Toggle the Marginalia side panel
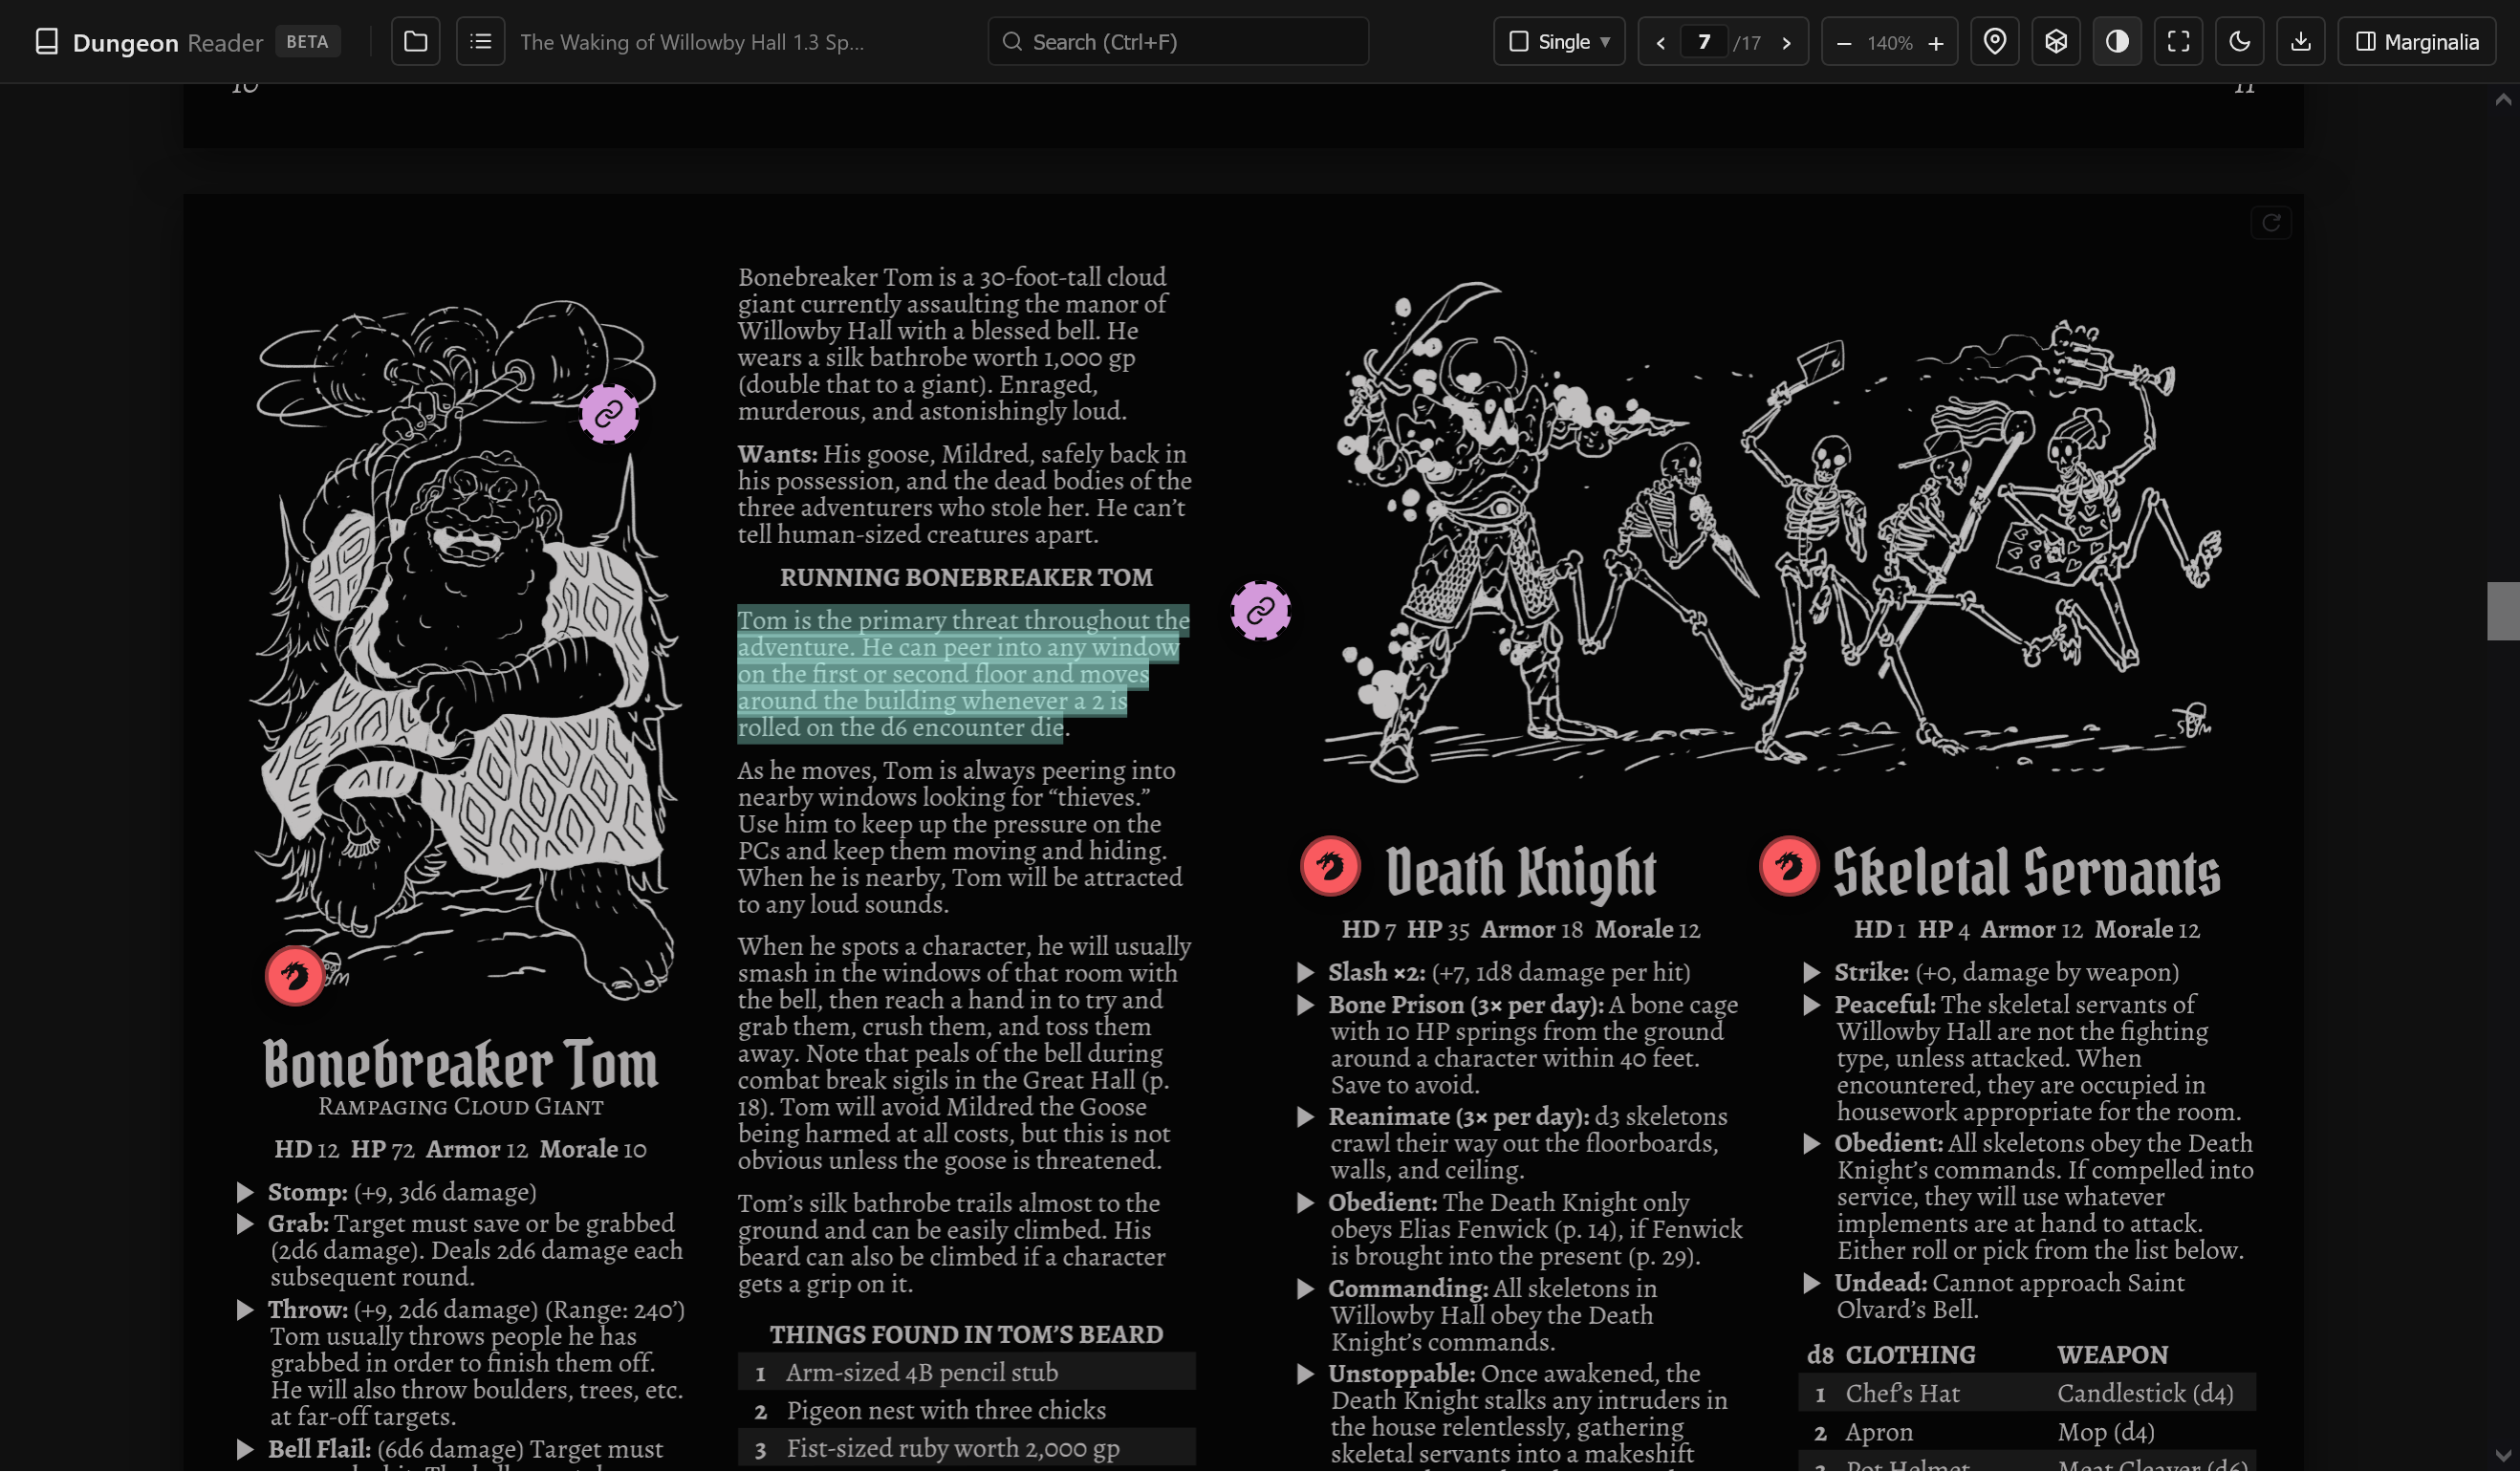The height and width of the screenshot is (1472, 2520). pyautogui.click(x=2418, y=42)
